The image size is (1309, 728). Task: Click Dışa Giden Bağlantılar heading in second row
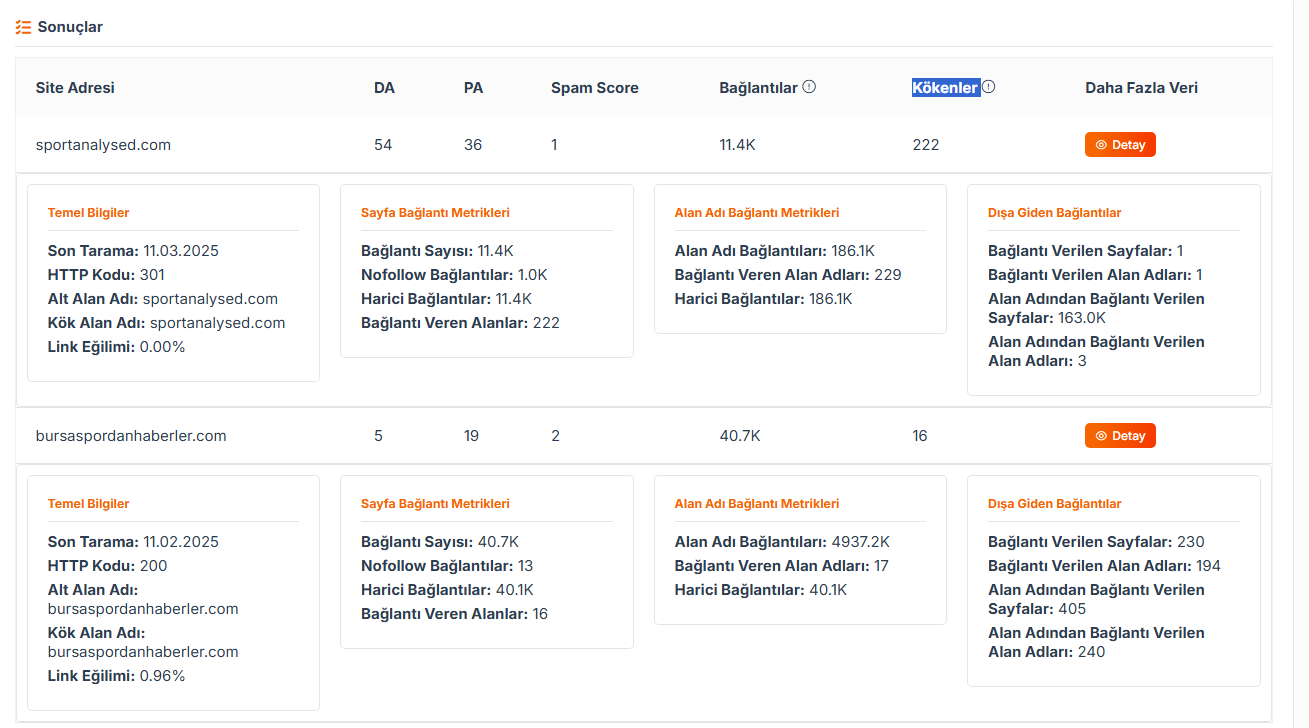(x=1054, y=504)
